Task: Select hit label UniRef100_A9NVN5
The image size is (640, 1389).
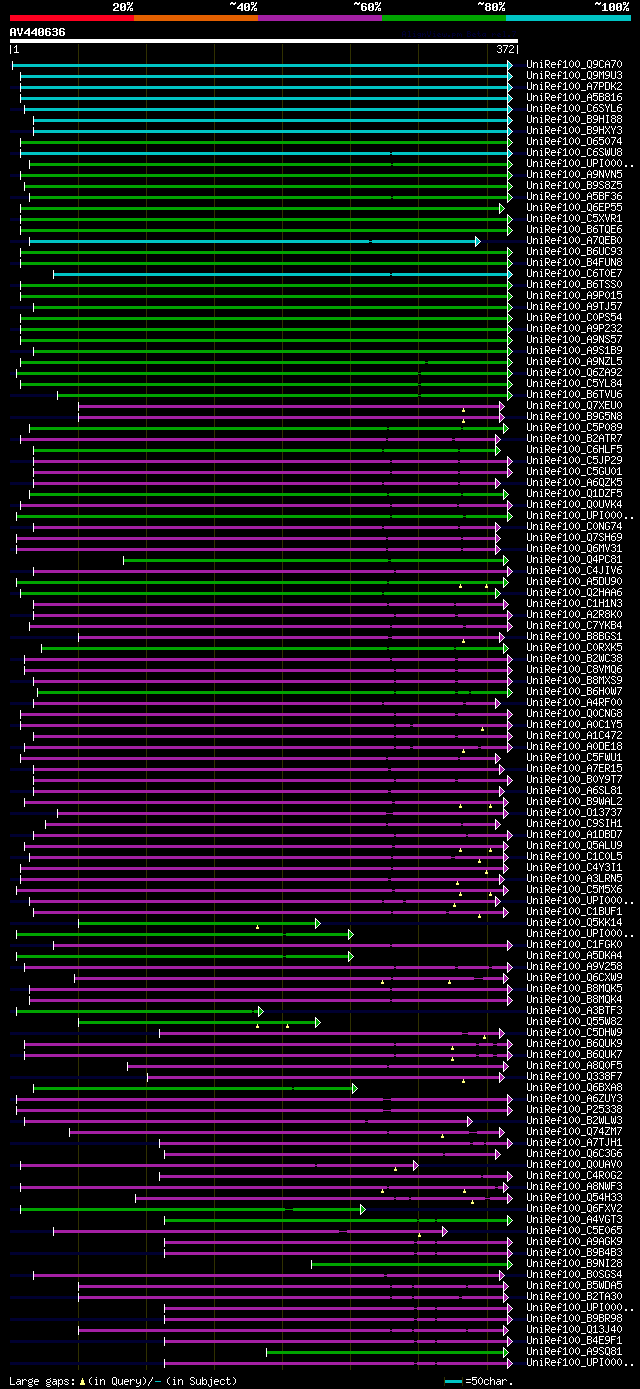Action: (x=574, y=175)
